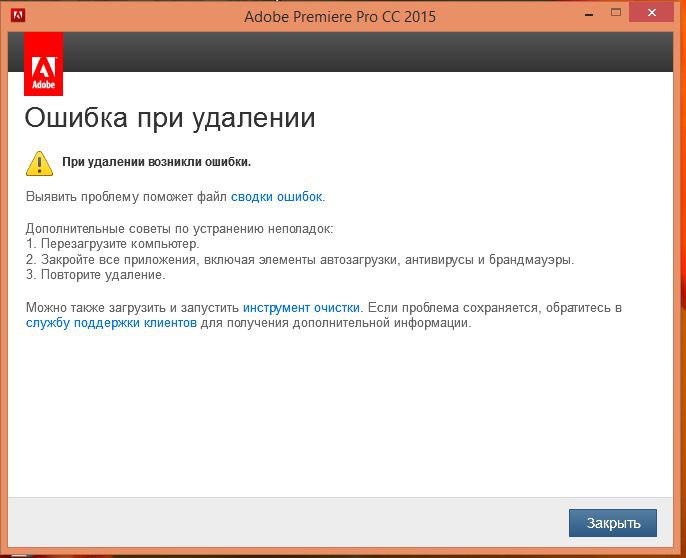Close the window with the red X
Screen dimensions: 686x558
point(651,13)
